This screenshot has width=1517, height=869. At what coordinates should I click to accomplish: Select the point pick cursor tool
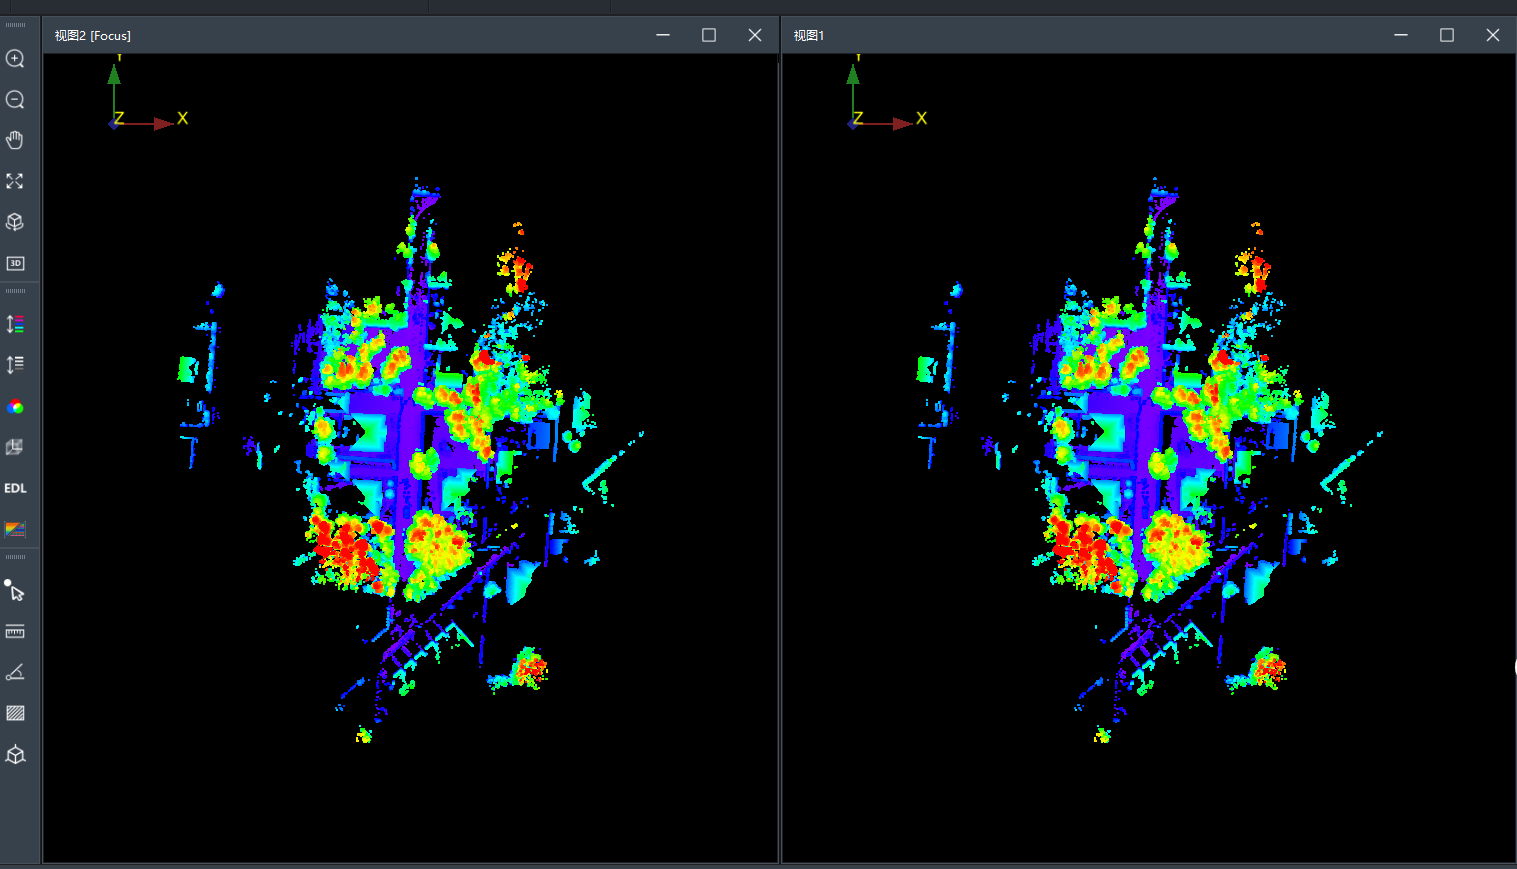[15, 591]
